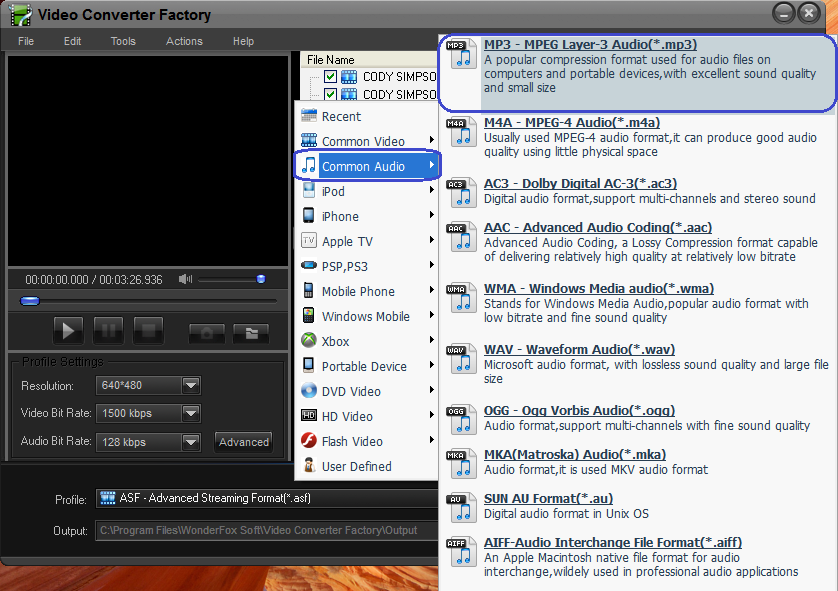This screenshot has height=591, width=838.
Task: Click the OGG format file icon
Action: pos(462,420)
